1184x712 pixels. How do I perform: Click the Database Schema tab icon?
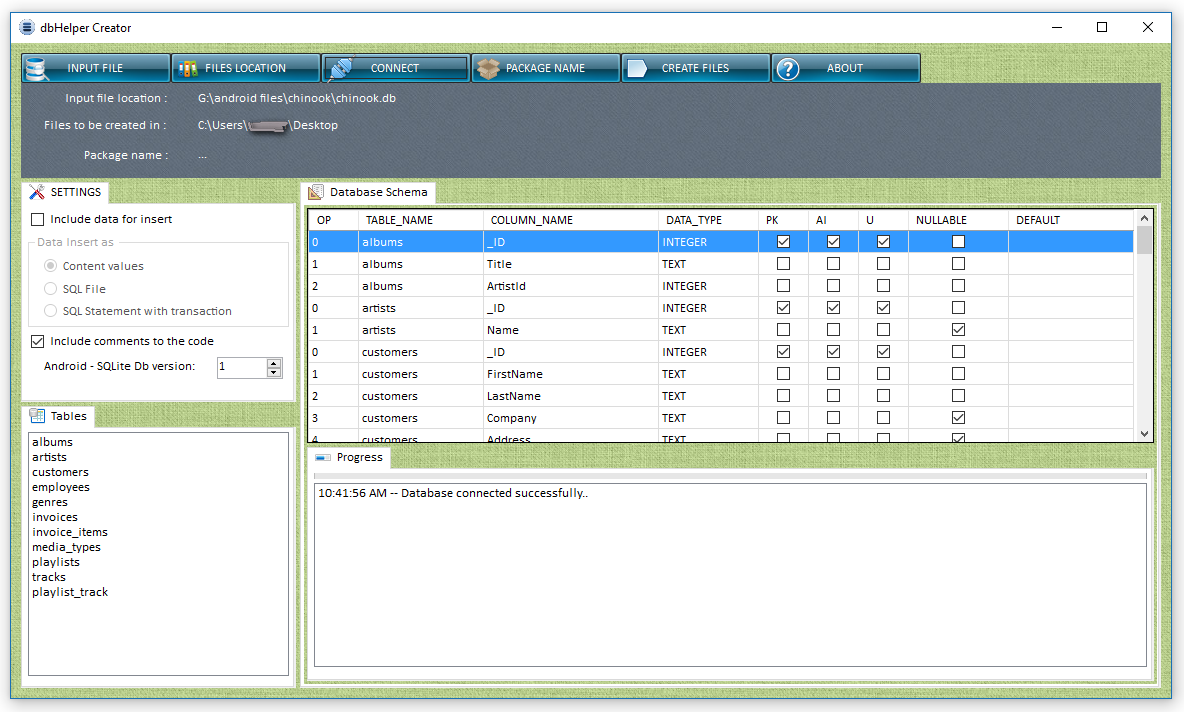(x=316, y=193)
